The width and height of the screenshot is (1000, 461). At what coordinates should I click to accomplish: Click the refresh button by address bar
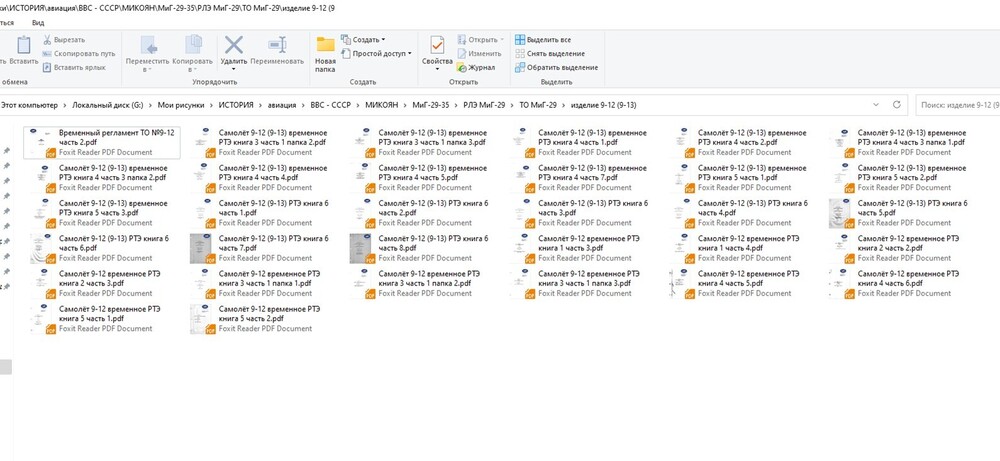[x=896, y=105]
